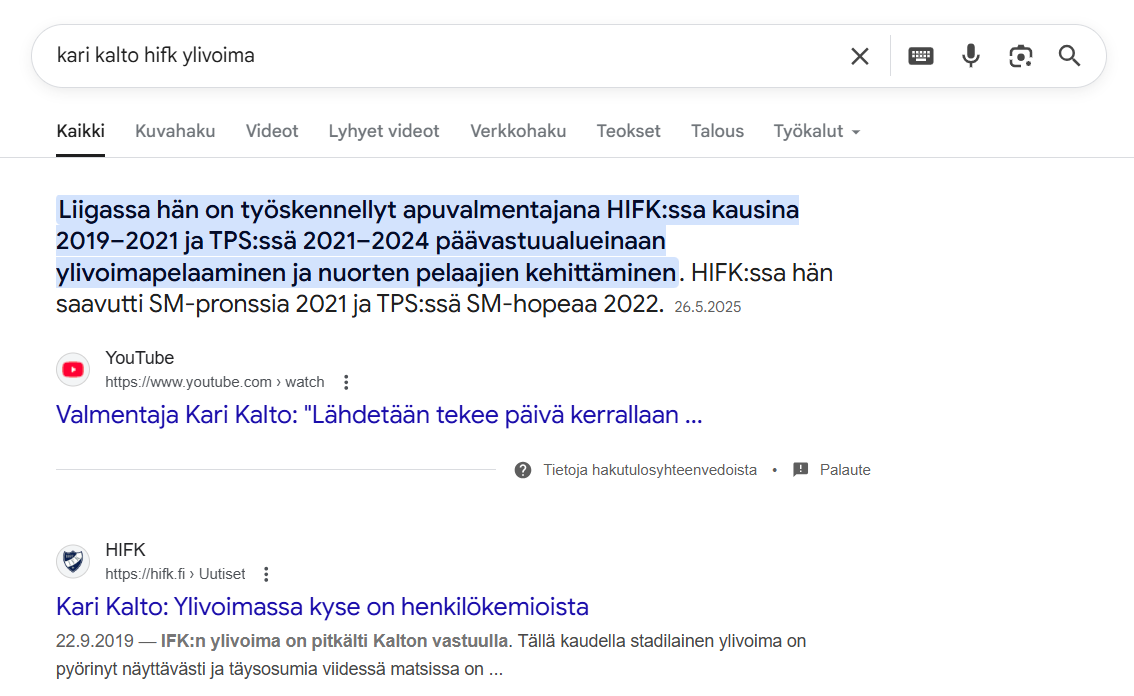1134x696 pixels.
Task: Click the HIFK logo favicon
Action: (x=73, y=561)
